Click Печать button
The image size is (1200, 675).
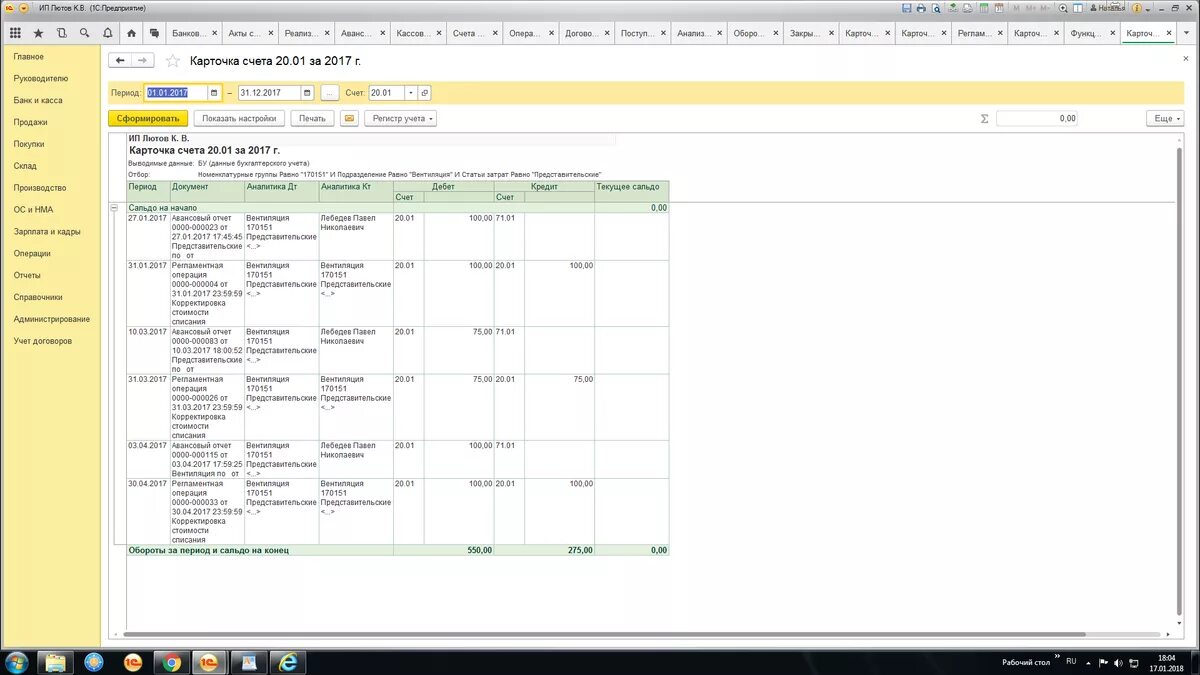click(312, 118)
